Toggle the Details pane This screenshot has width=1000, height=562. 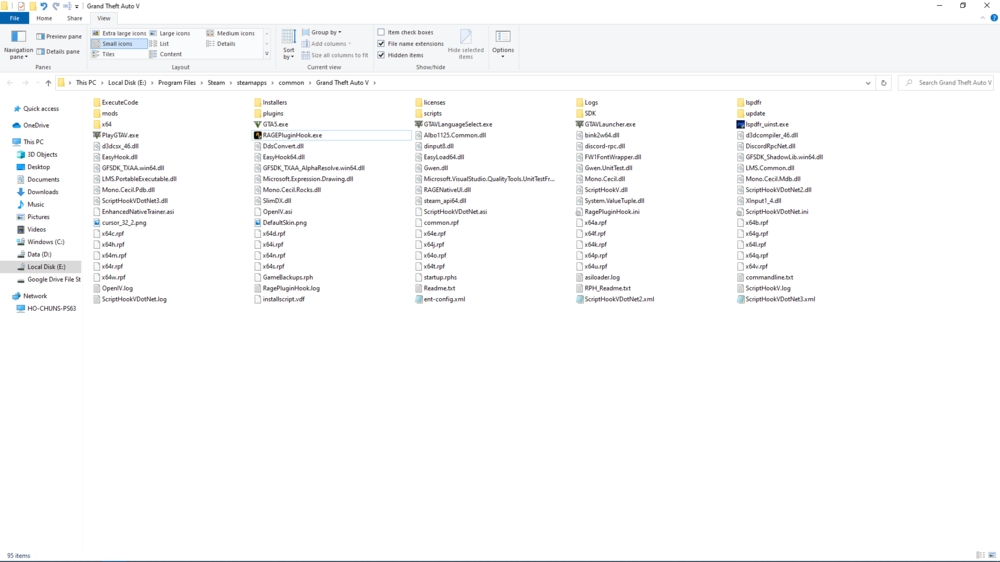pyautogui.click(x=58, y=52)
